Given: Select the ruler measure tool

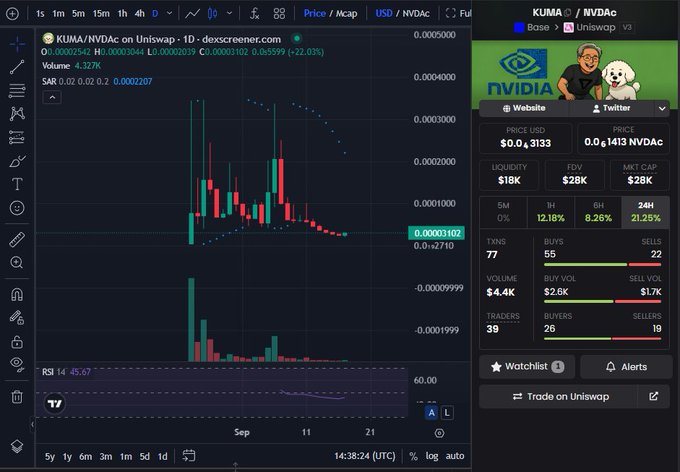Looking at the screenshot, I should pyautogui.click(x=17, y=239).
